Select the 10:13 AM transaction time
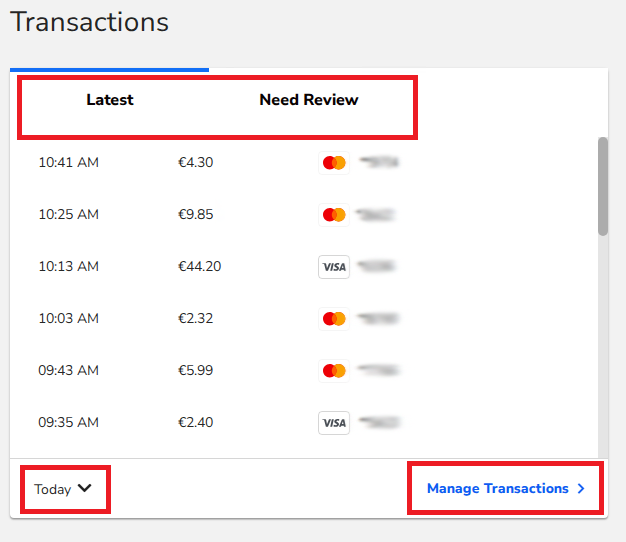 (x=69, y=266)
